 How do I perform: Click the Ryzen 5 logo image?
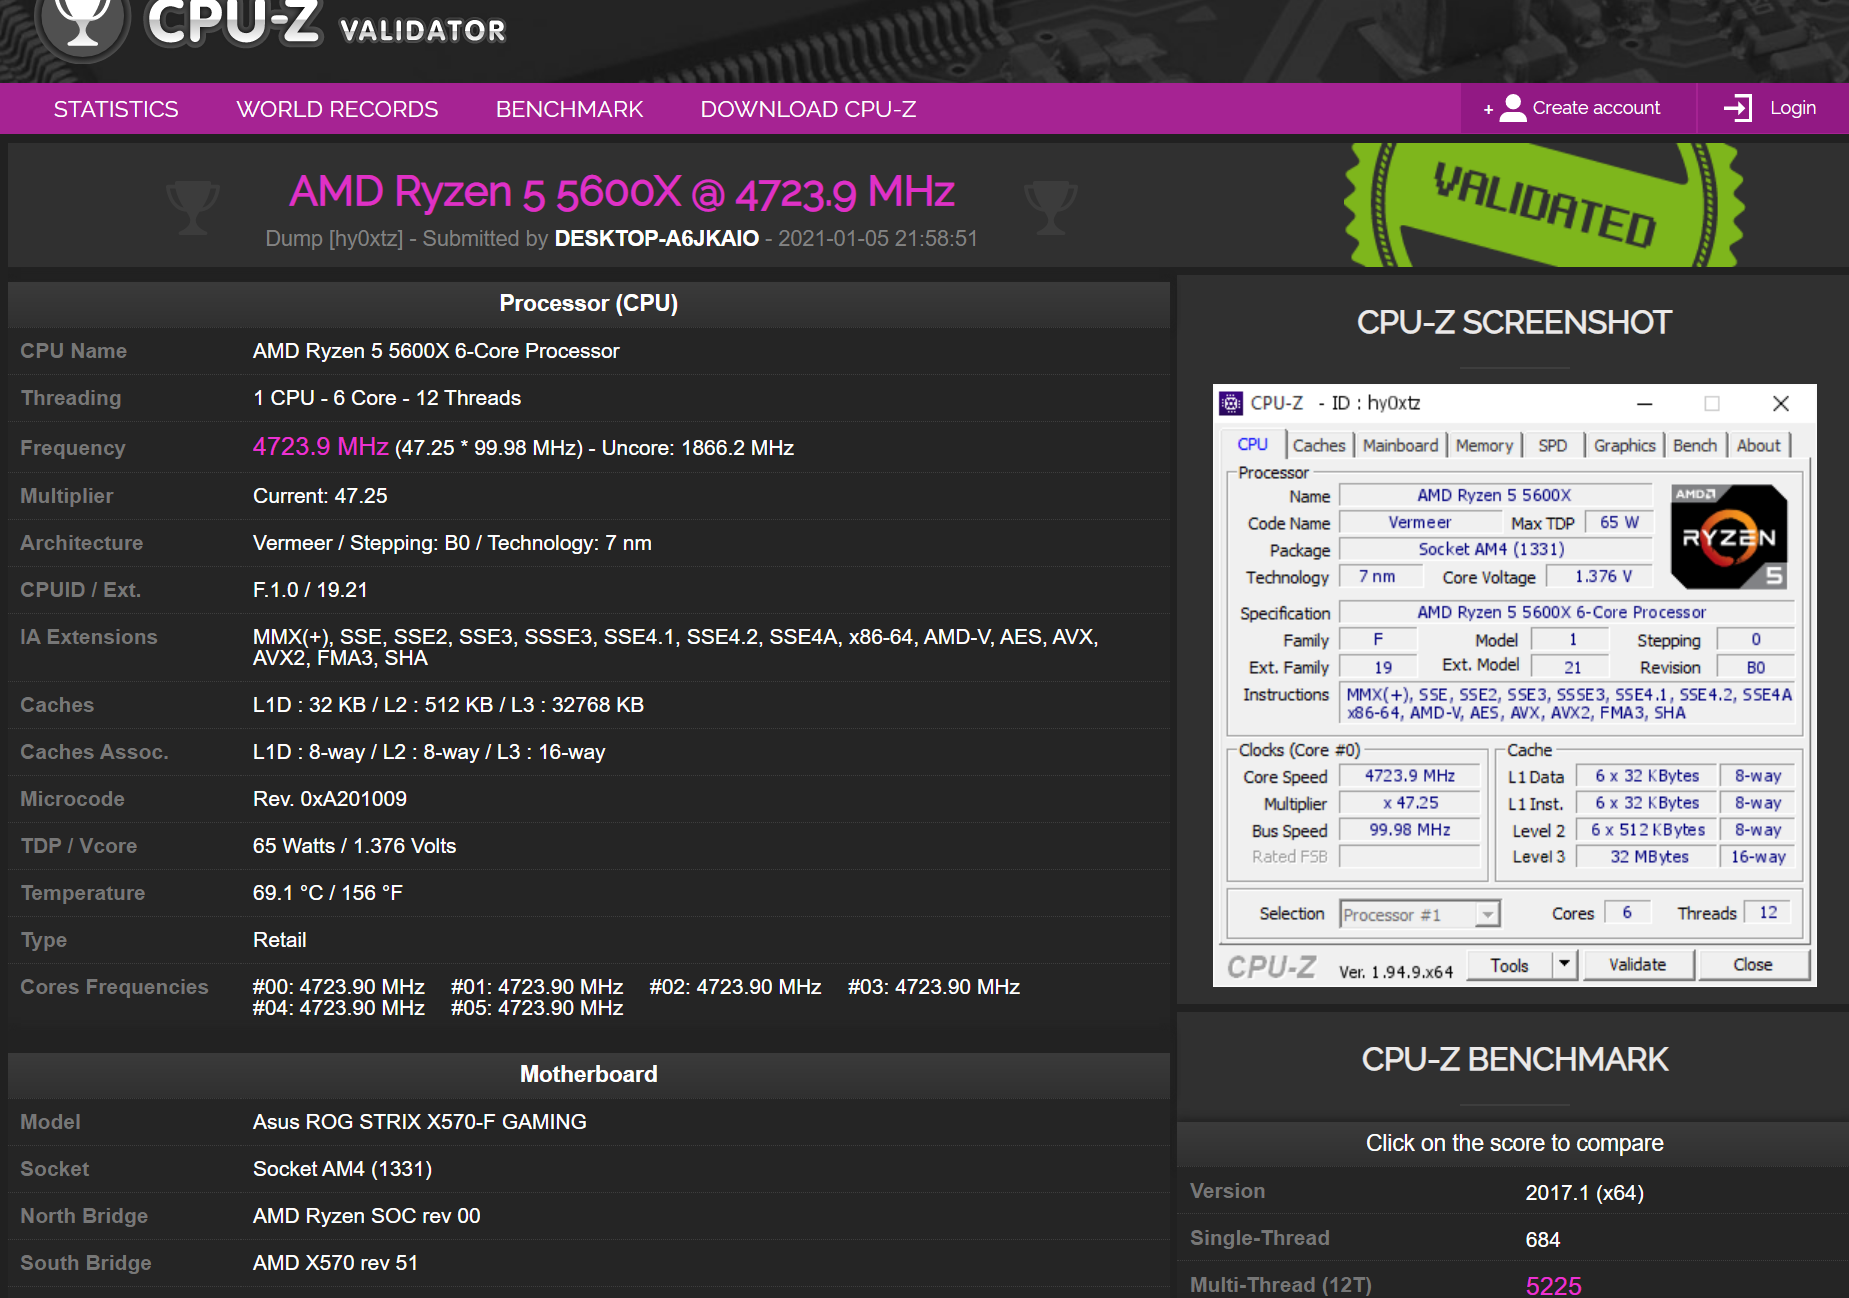click(1729, 536)
